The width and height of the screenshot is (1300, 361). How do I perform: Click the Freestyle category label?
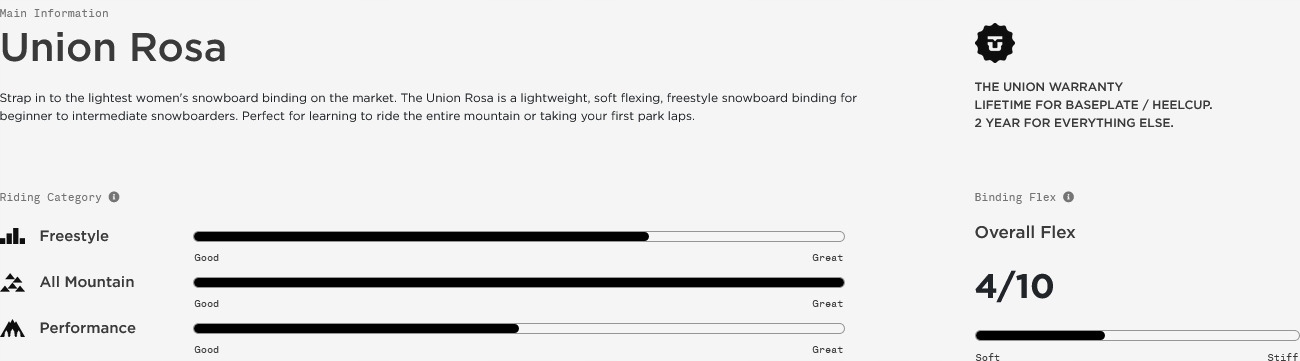(74, 236)
